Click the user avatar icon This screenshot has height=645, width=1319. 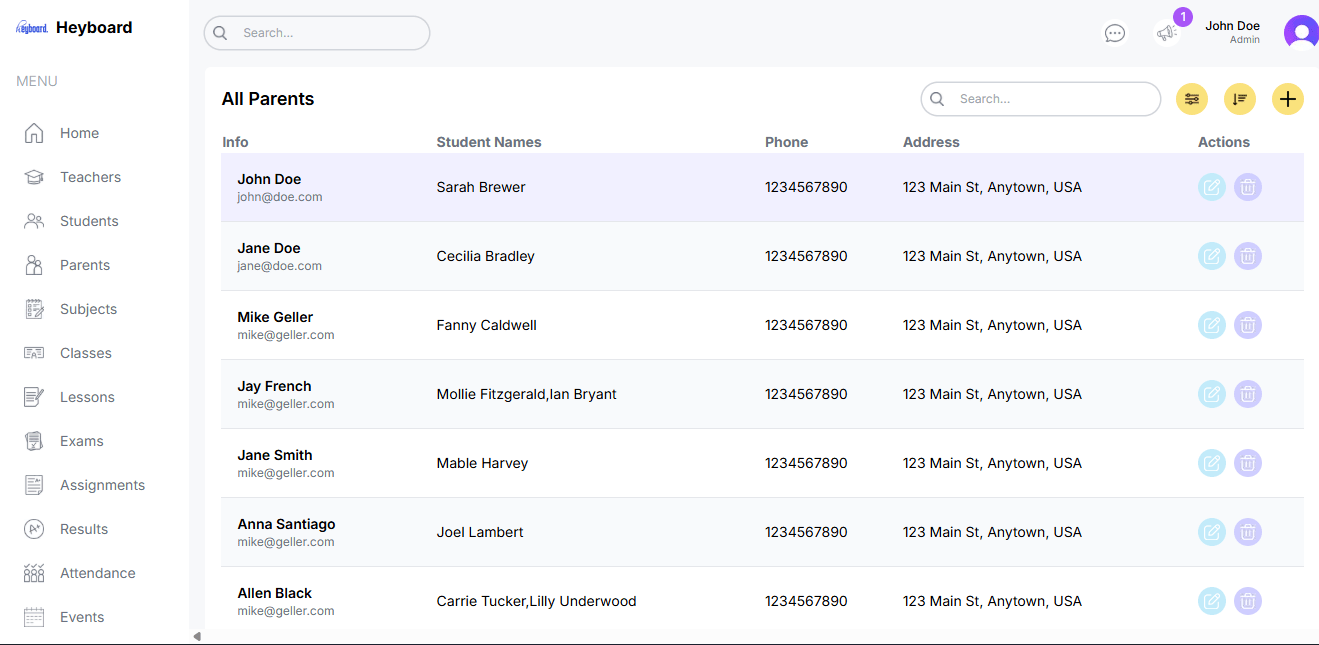pyautogui.click(x=1301, y=33)
